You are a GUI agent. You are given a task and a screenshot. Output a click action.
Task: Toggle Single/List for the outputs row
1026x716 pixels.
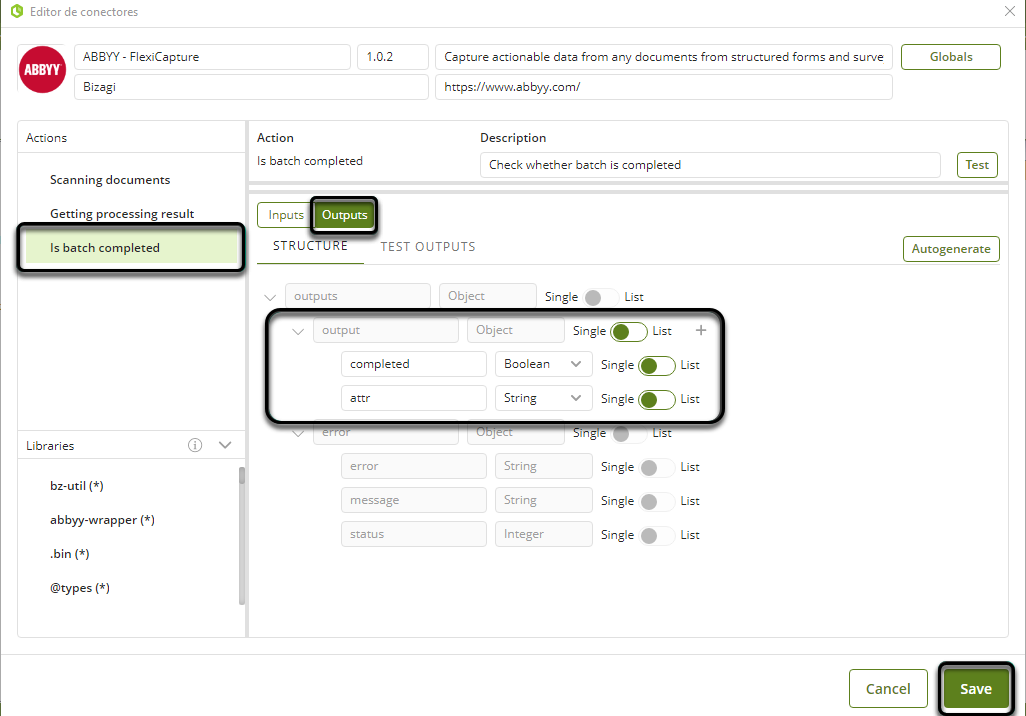tap(601, 297)
